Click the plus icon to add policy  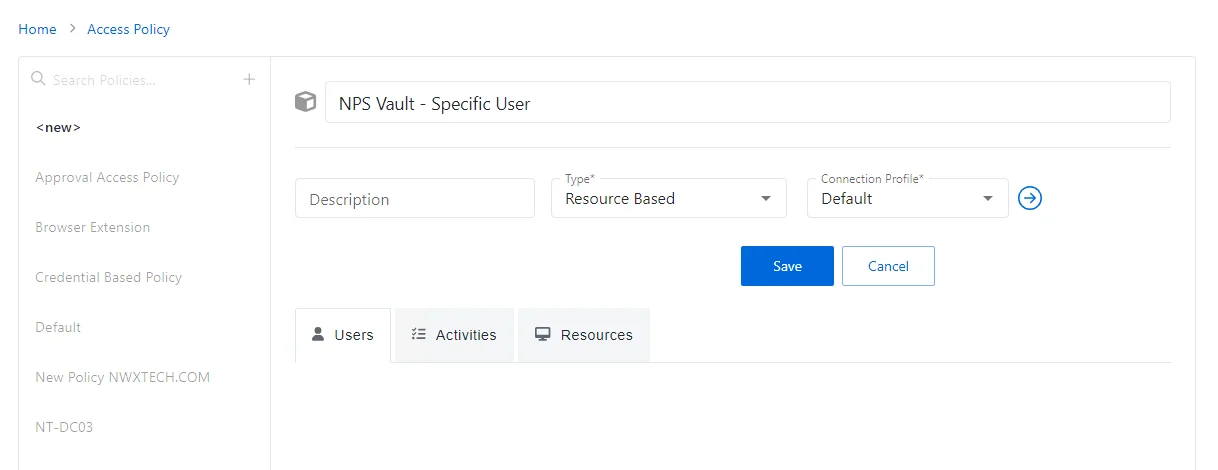[x=250, y=79]
